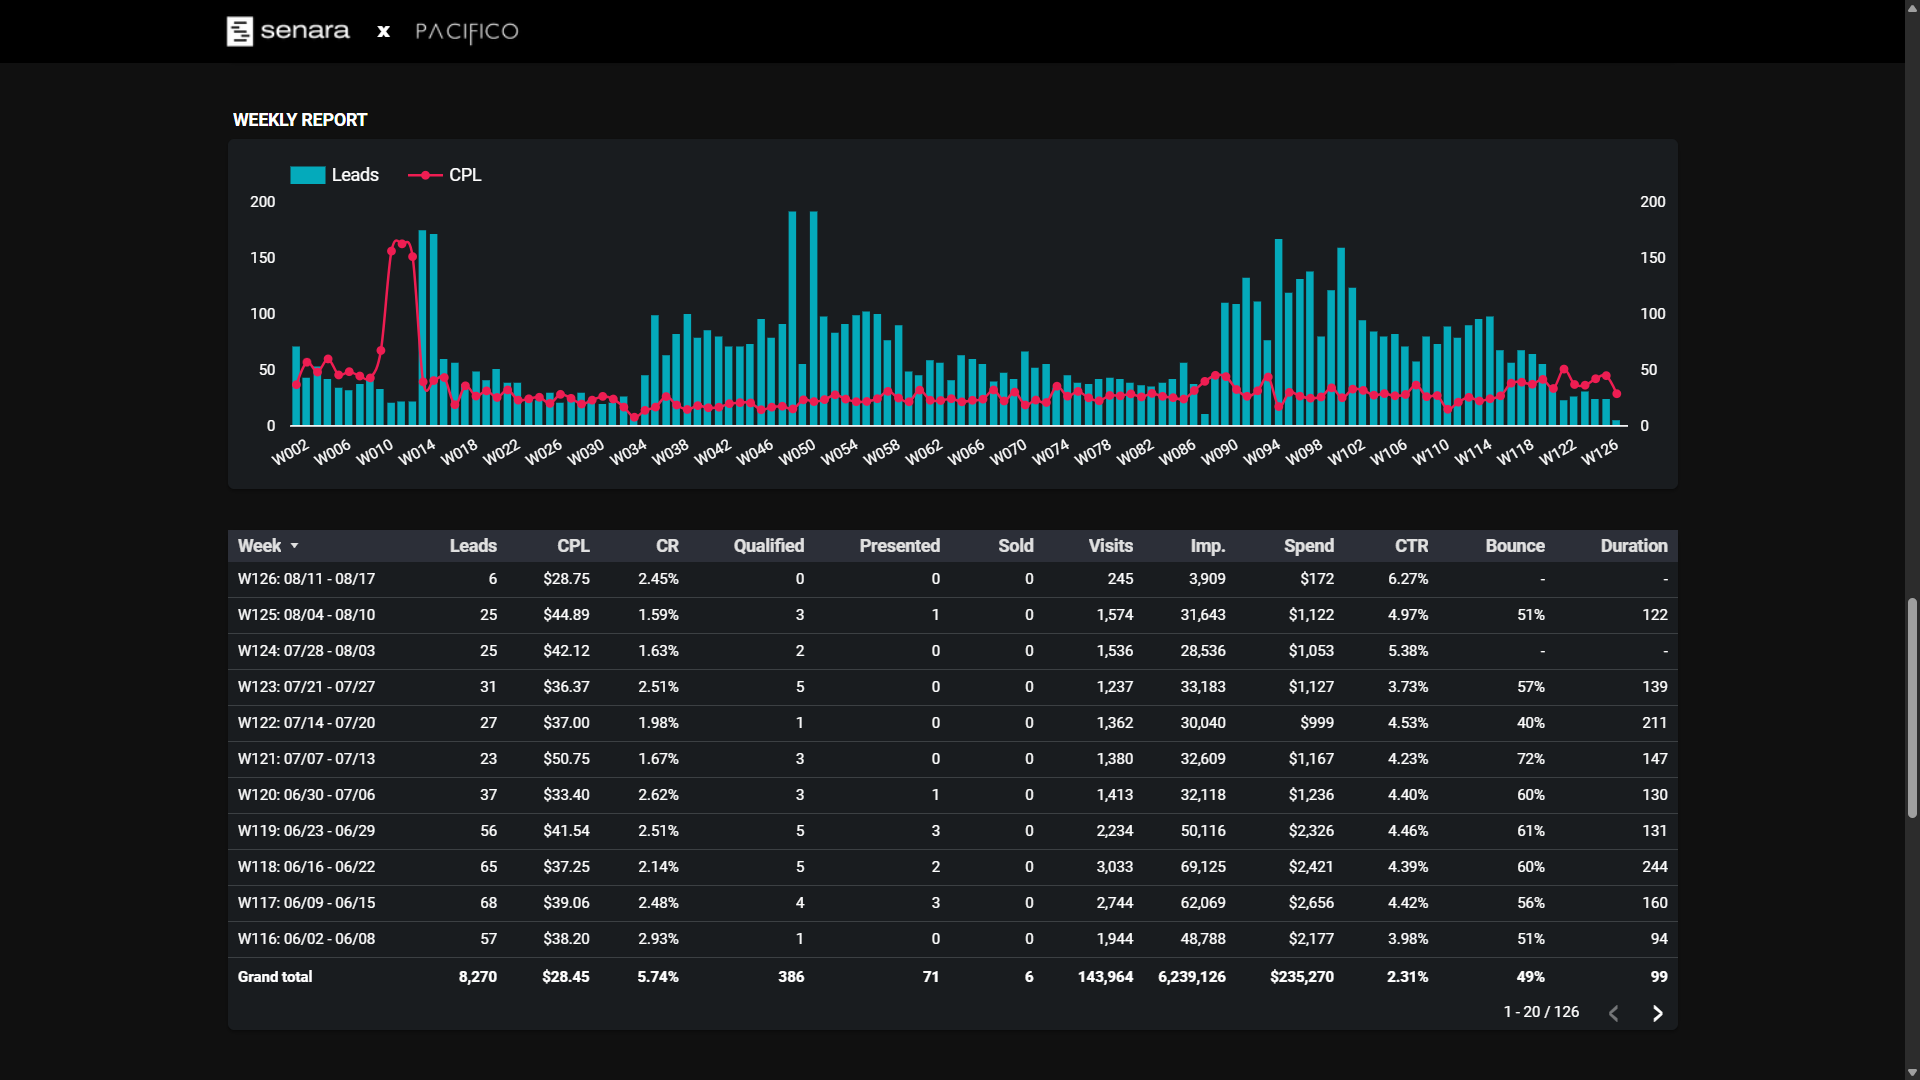Click the scrollbar up arrow
The image size is (1920, 1080).
coord(1912,7)
